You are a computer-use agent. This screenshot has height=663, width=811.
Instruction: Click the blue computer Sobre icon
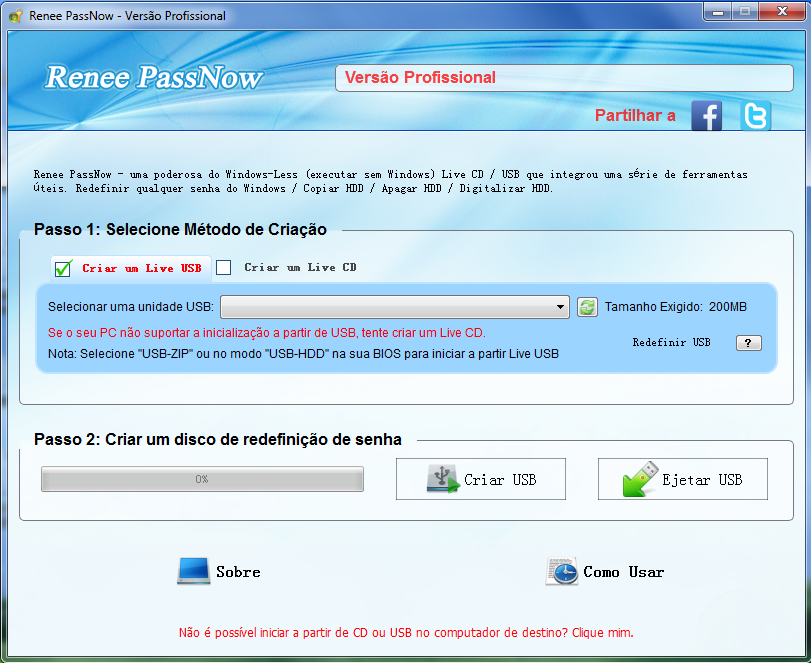point(193,571)
